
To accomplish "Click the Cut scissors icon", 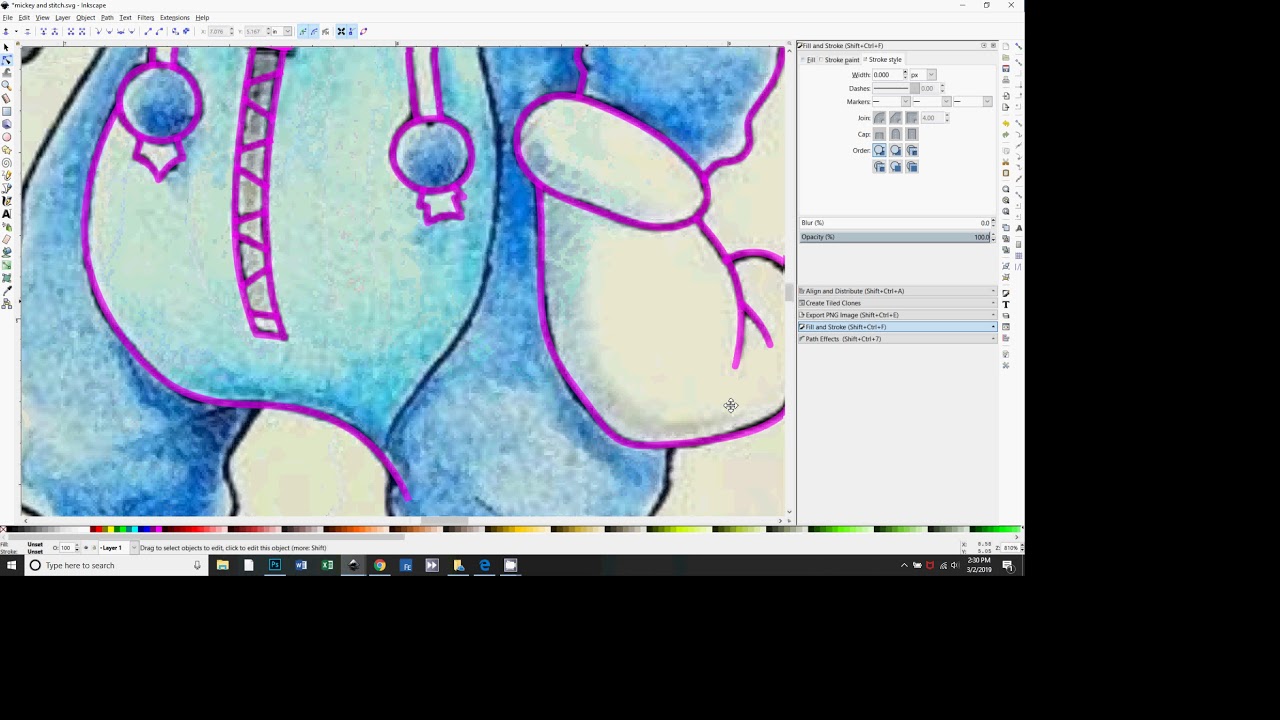I will pos(1006,162).
